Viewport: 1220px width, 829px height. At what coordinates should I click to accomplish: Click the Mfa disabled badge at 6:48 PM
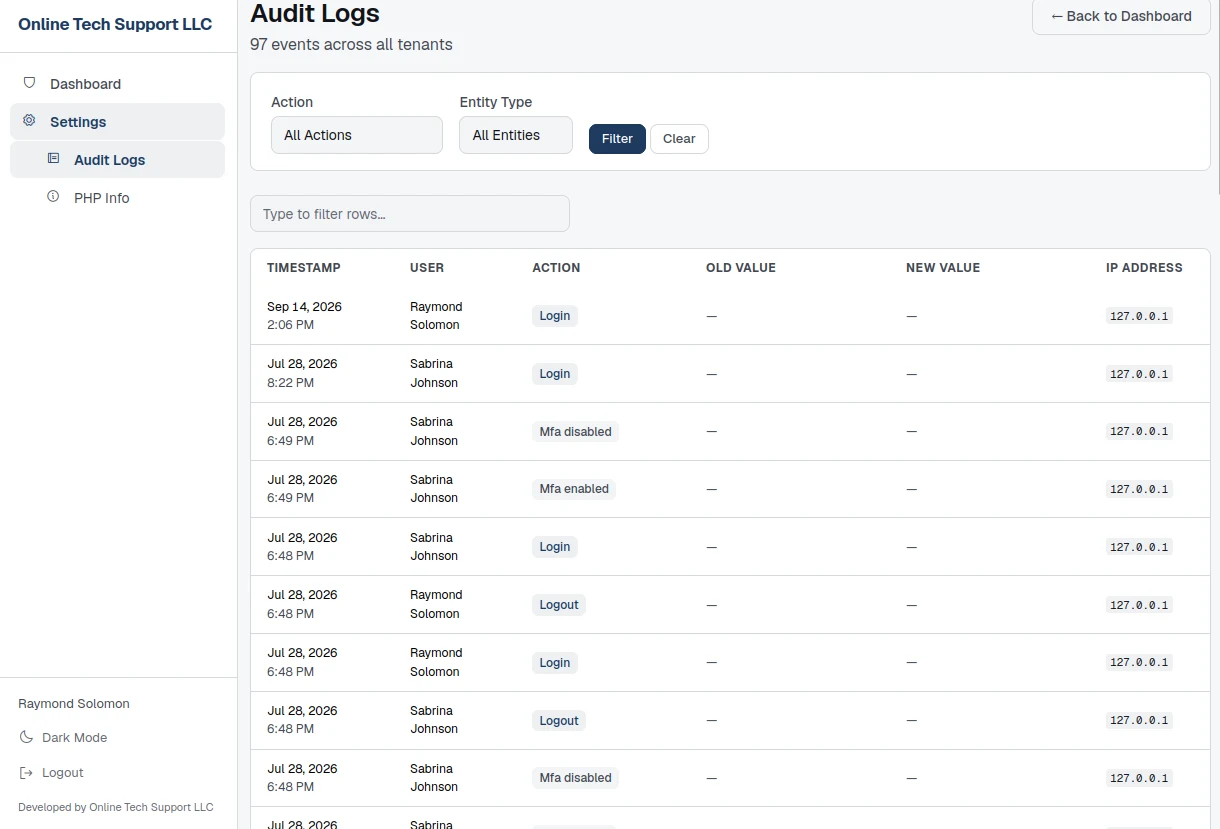point(575,778)
